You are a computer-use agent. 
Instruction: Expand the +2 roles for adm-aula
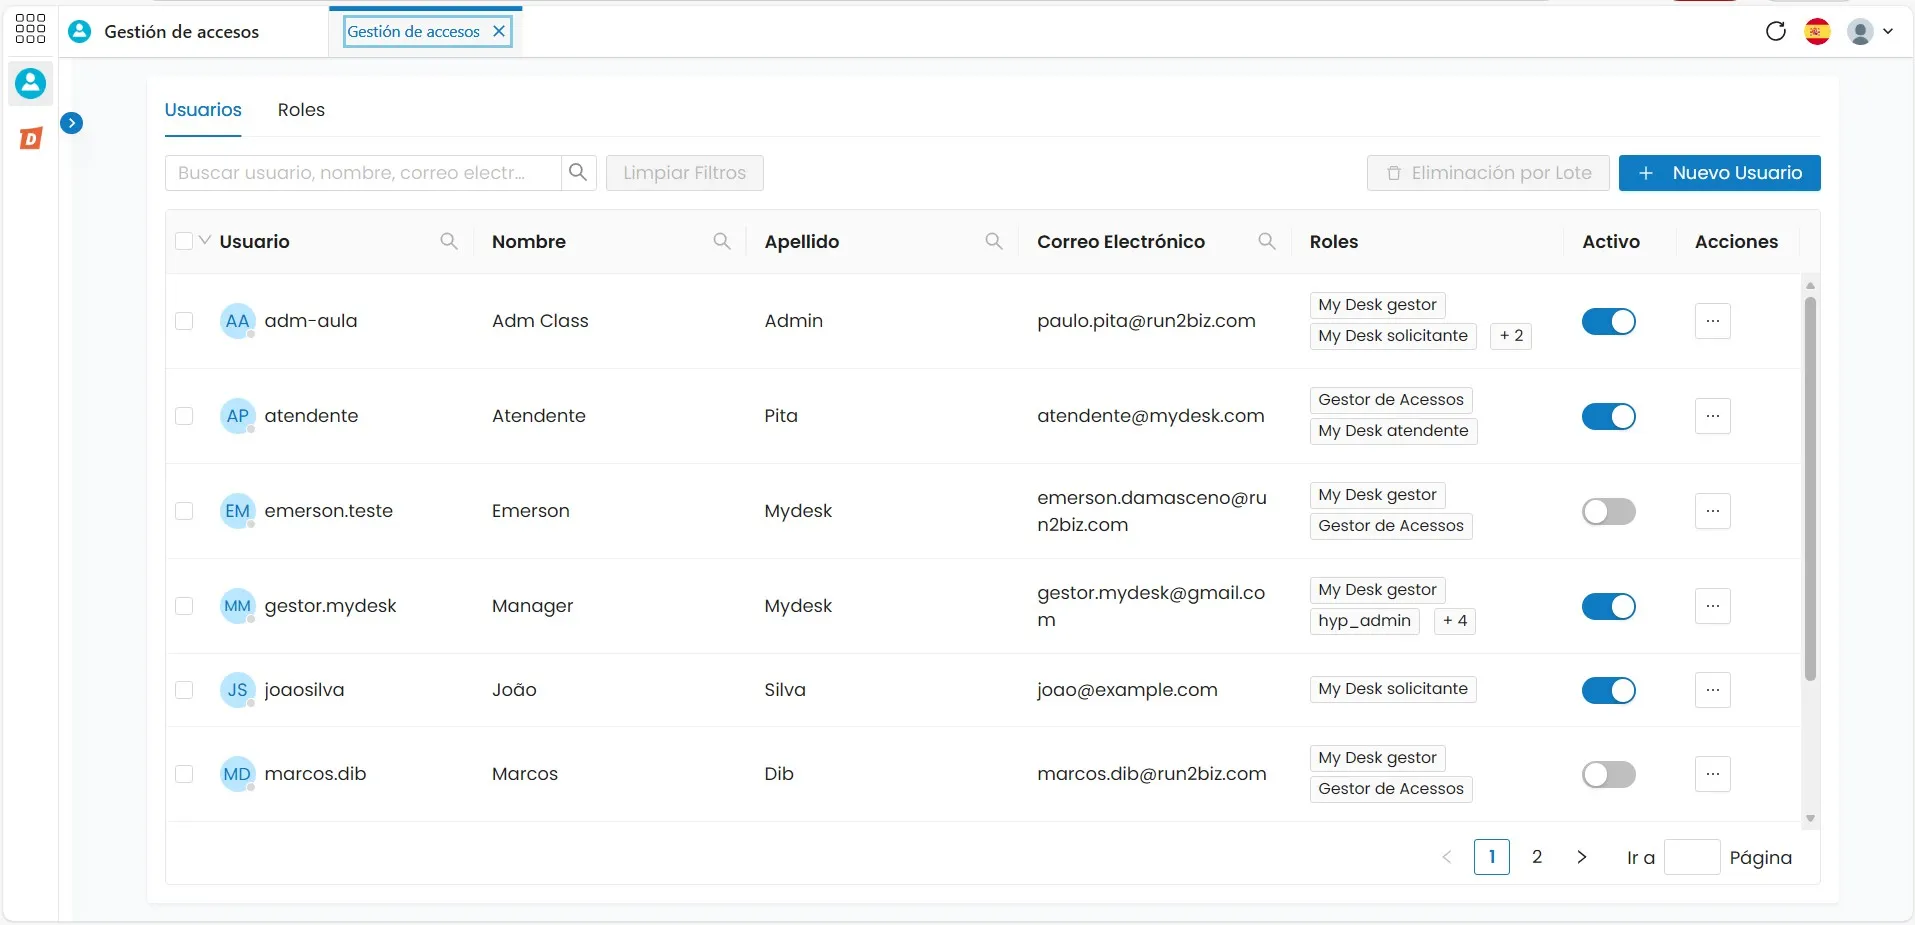click(x=1510, y=336)
